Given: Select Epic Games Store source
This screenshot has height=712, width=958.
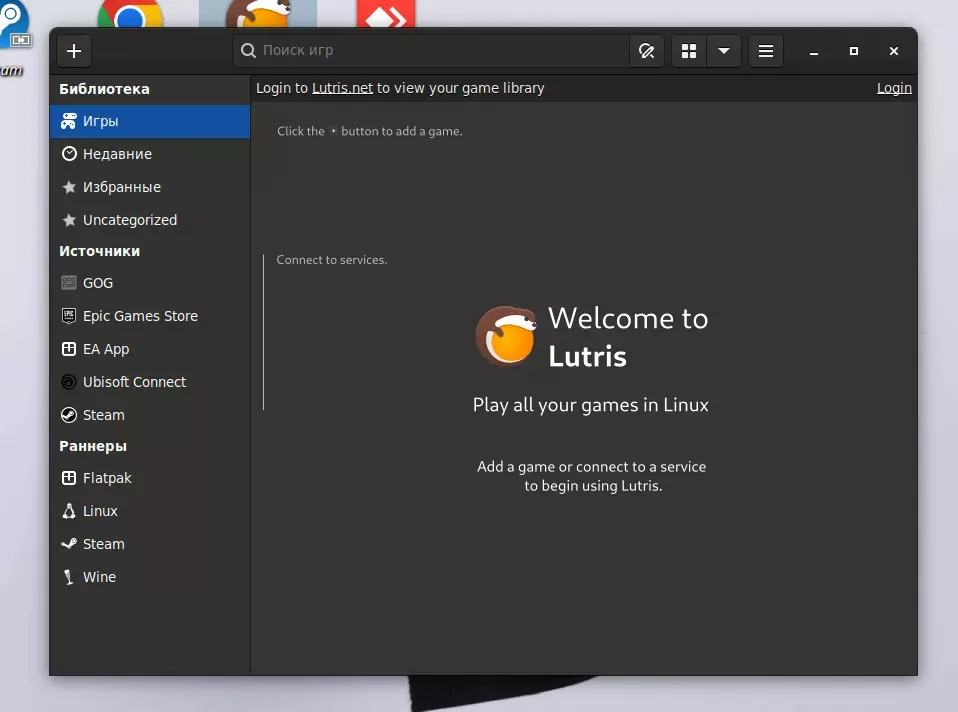Looking at the screenshot, I should coord(140,316).
